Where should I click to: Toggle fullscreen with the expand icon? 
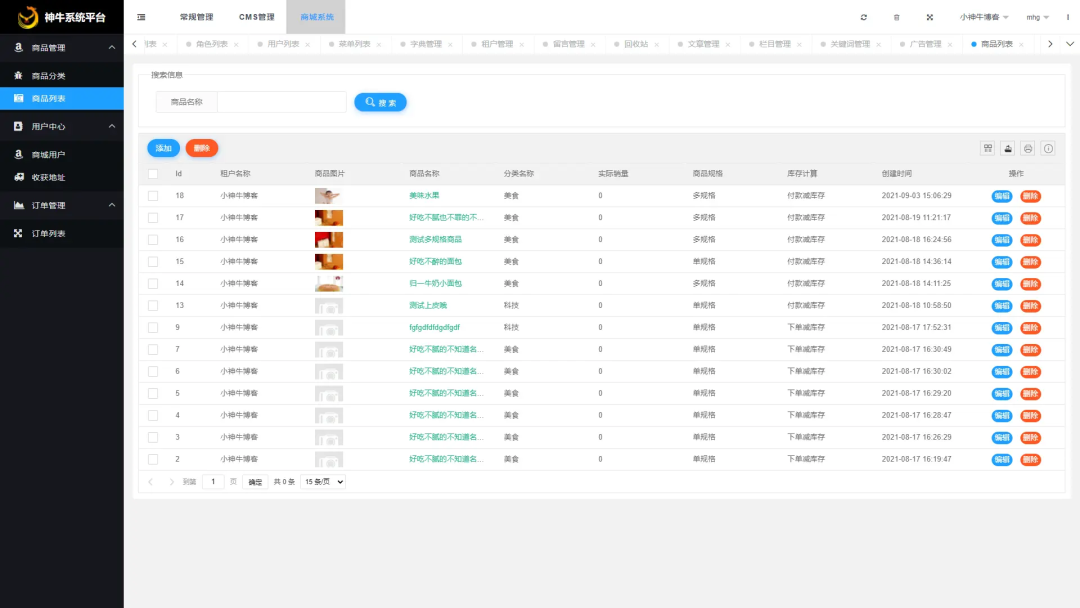click(929, 17)
